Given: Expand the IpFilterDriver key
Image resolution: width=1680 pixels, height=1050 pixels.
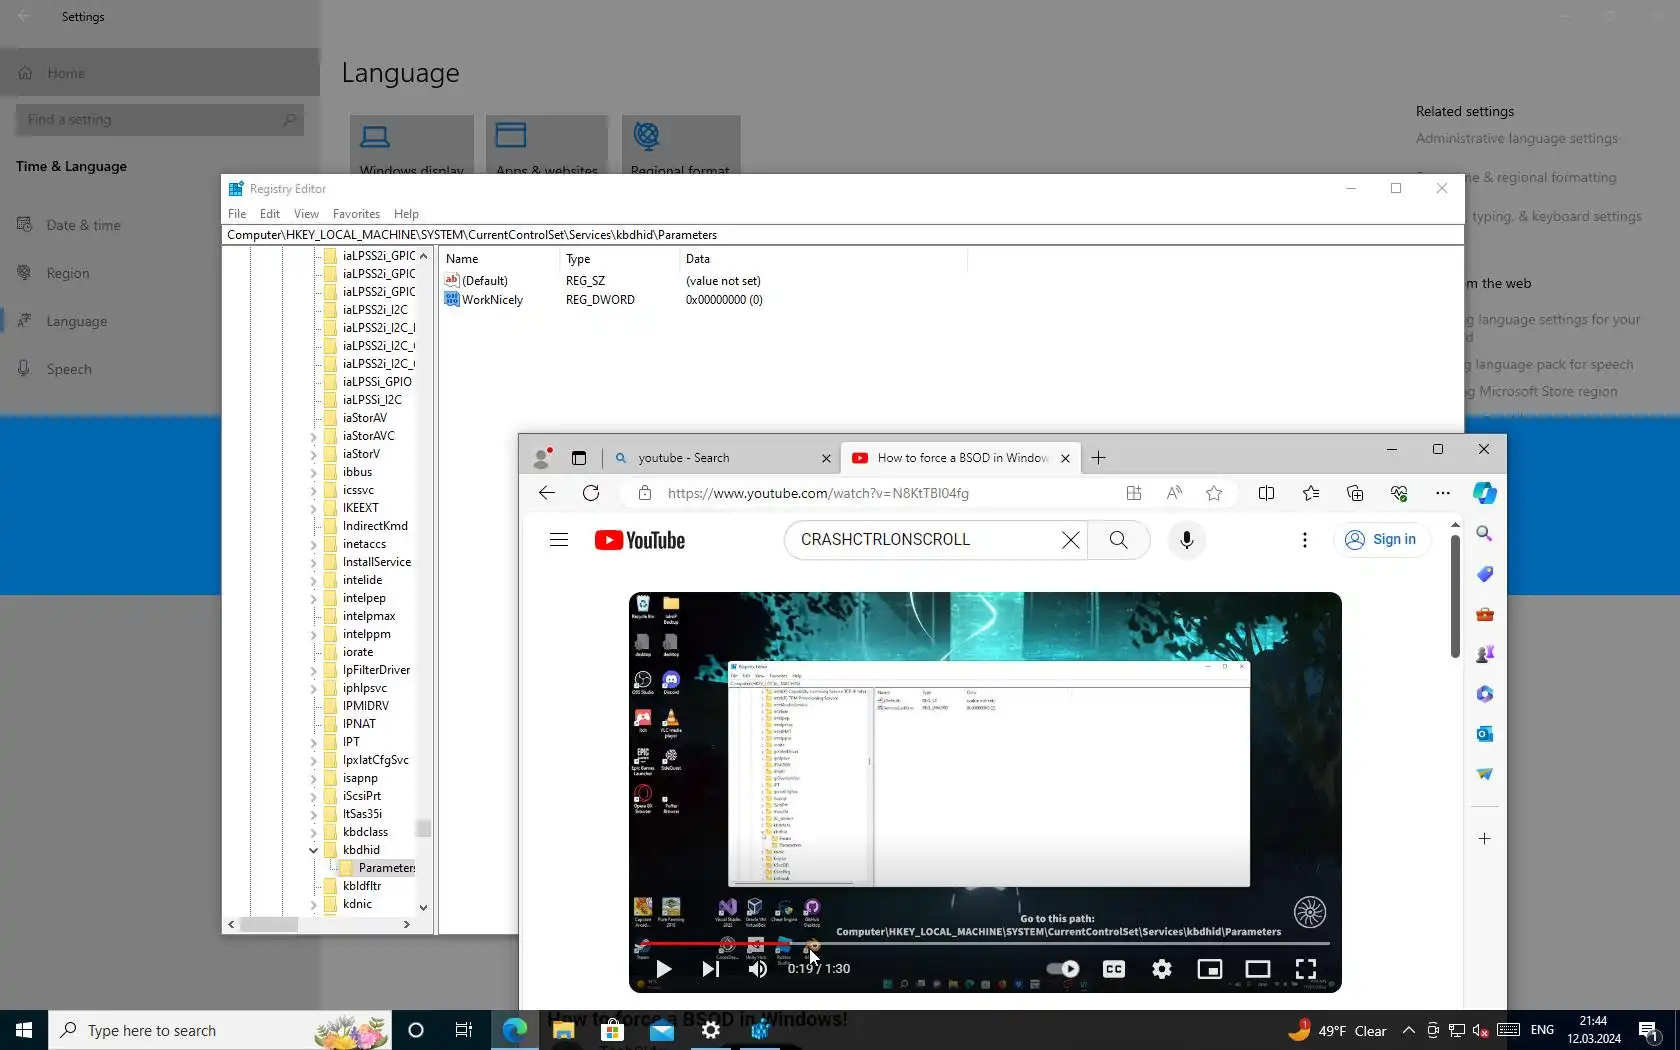Looking at the screenshot, I should 313,670.
